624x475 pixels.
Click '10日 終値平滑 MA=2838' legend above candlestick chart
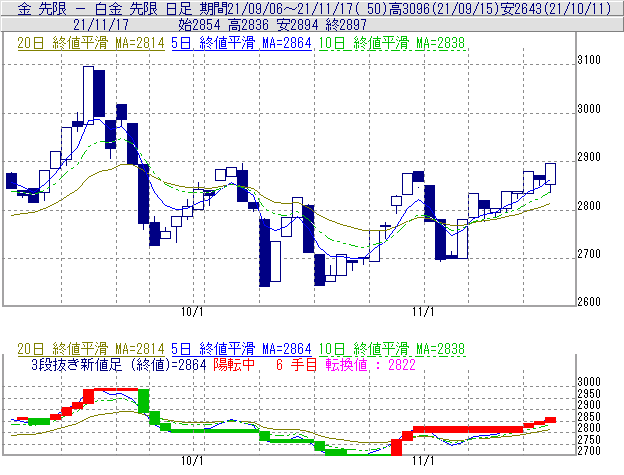392,43
